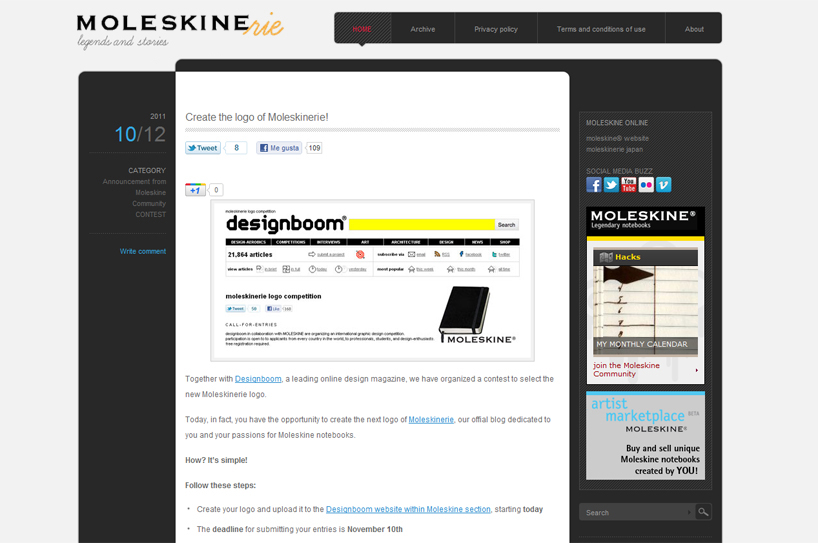The height and width of the screenshot is (543, 818).
Task: Click the Facebook Me gusta button
Action: pos(279,148)
